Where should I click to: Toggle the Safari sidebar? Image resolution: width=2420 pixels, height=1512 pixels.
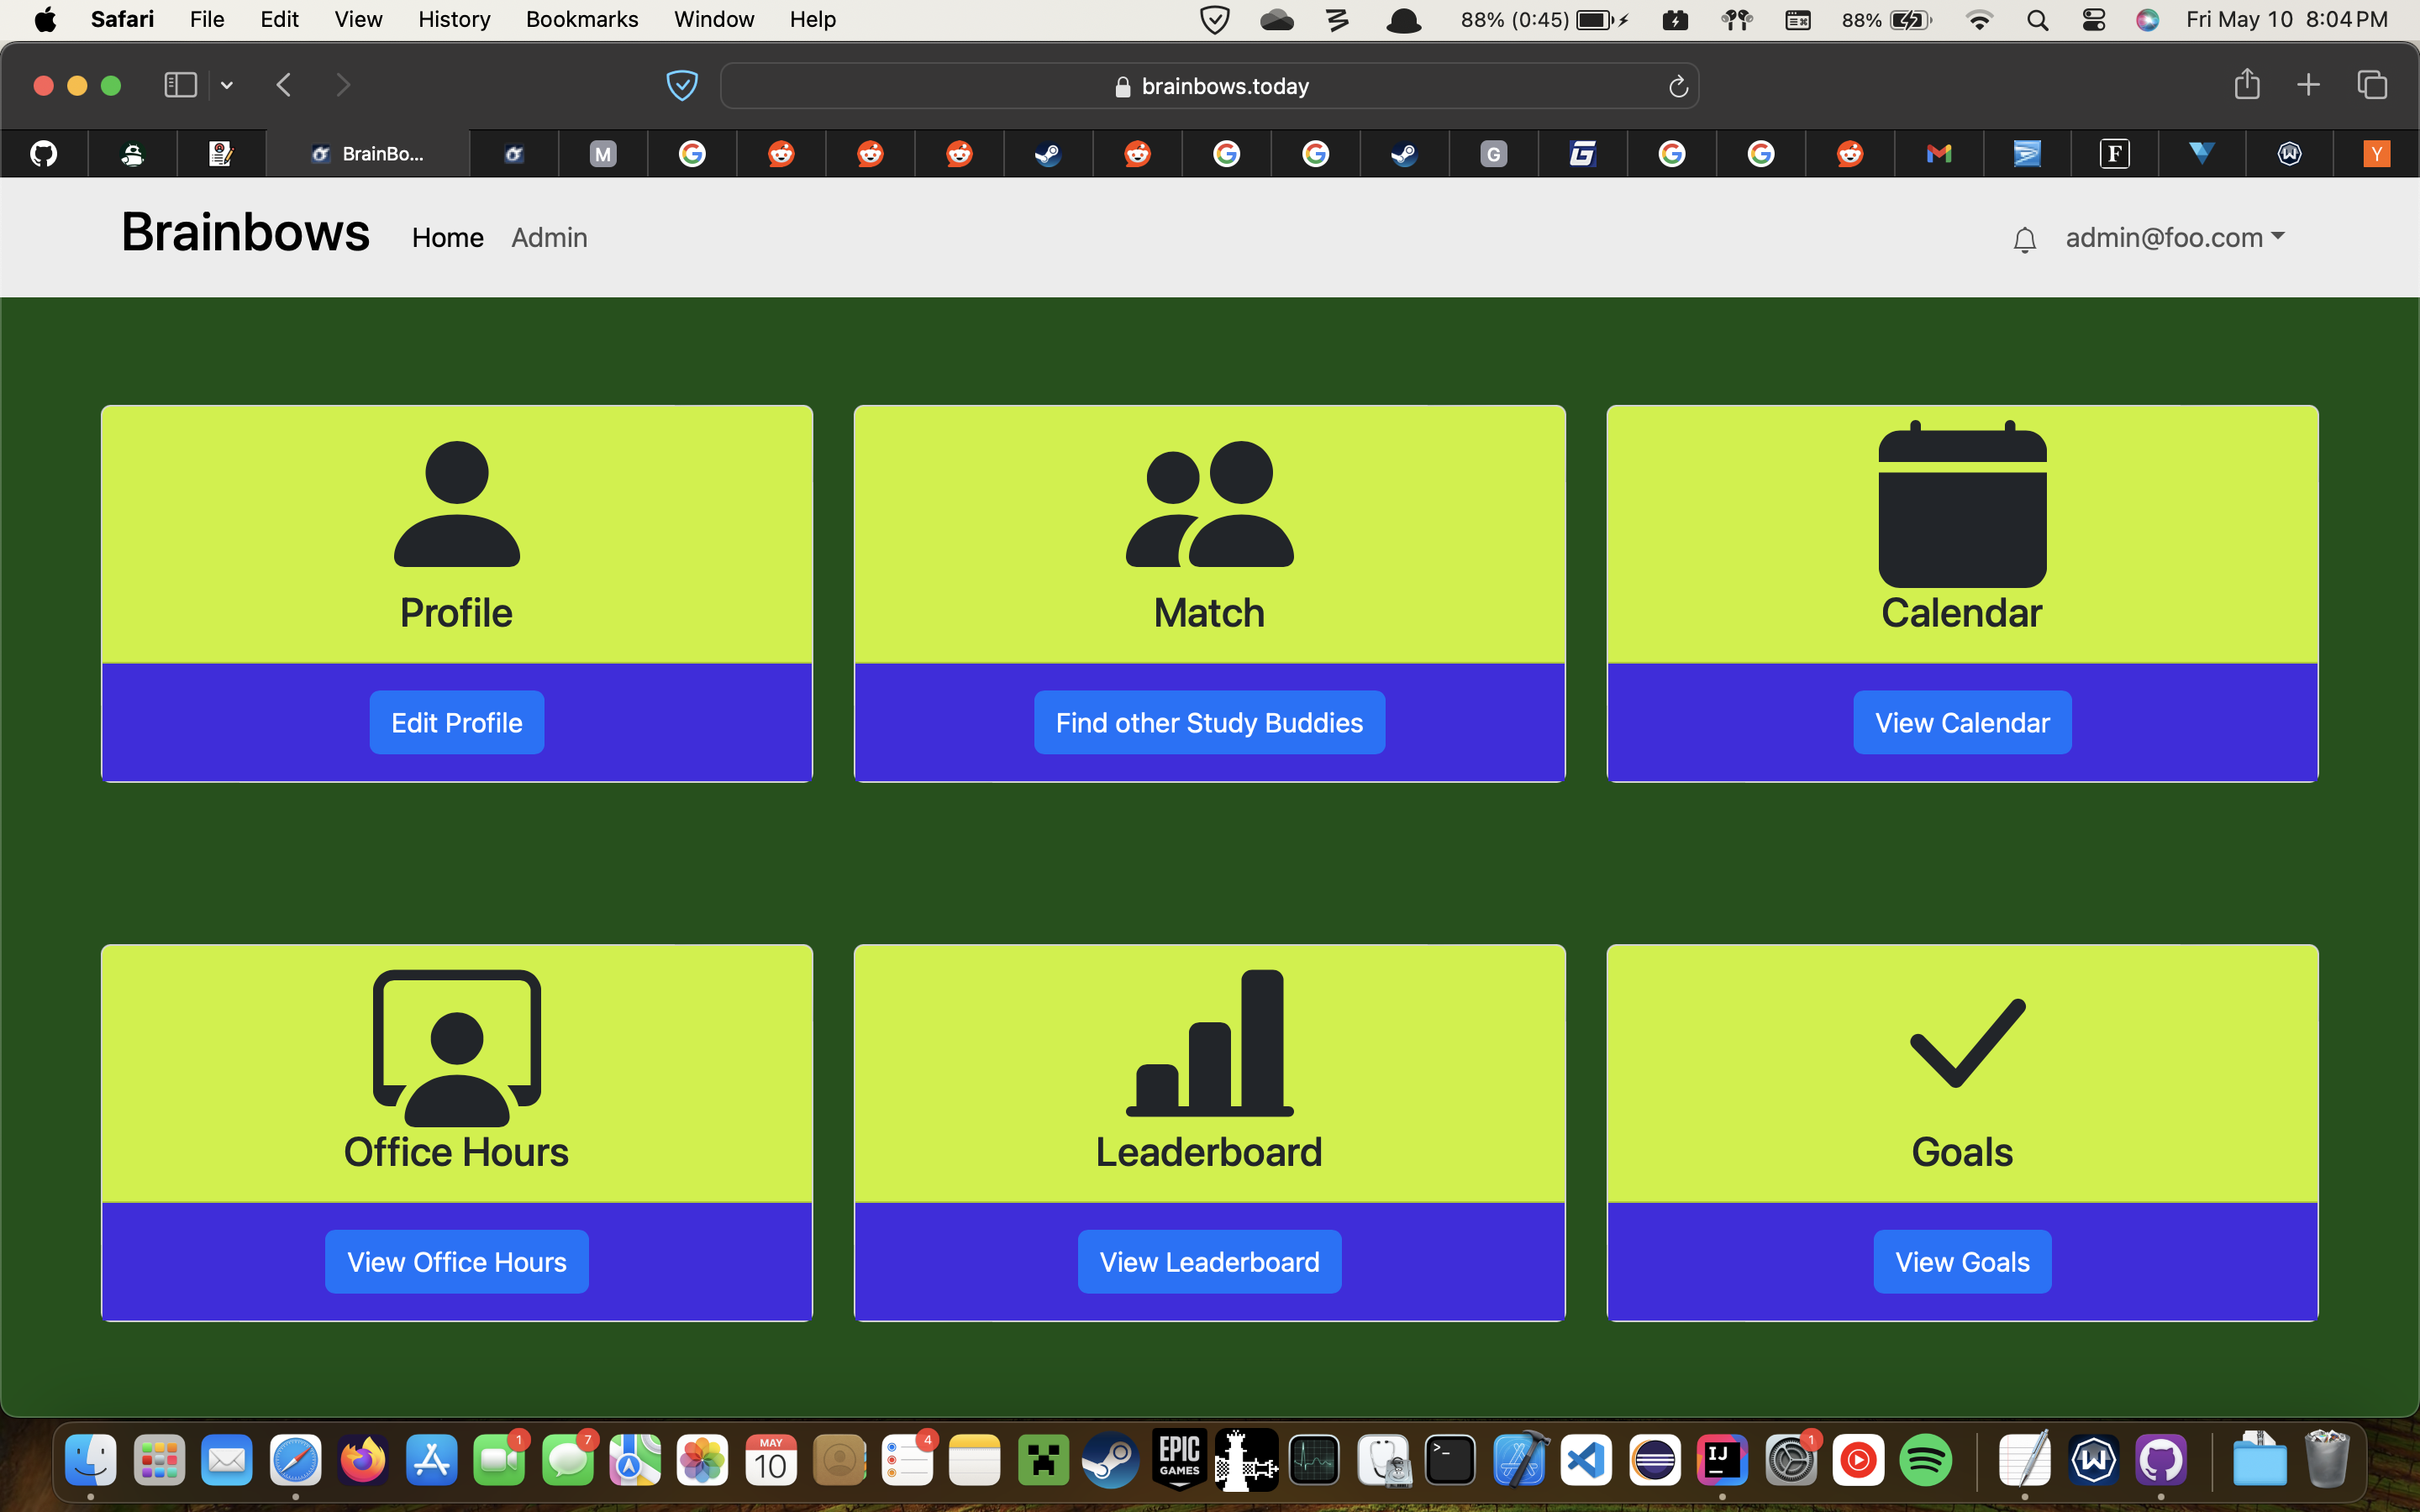[180, 85]
